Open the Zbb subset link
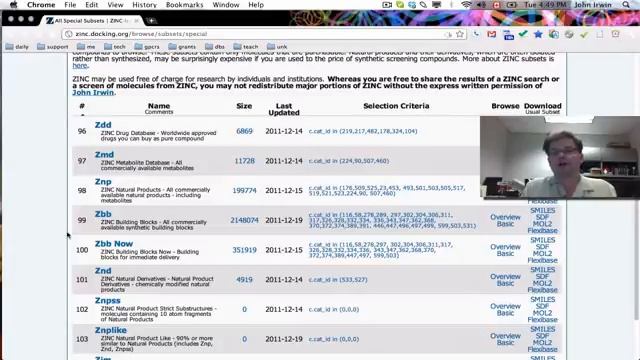The height and width of the screenshot is (360, 640). pos(103,214)
